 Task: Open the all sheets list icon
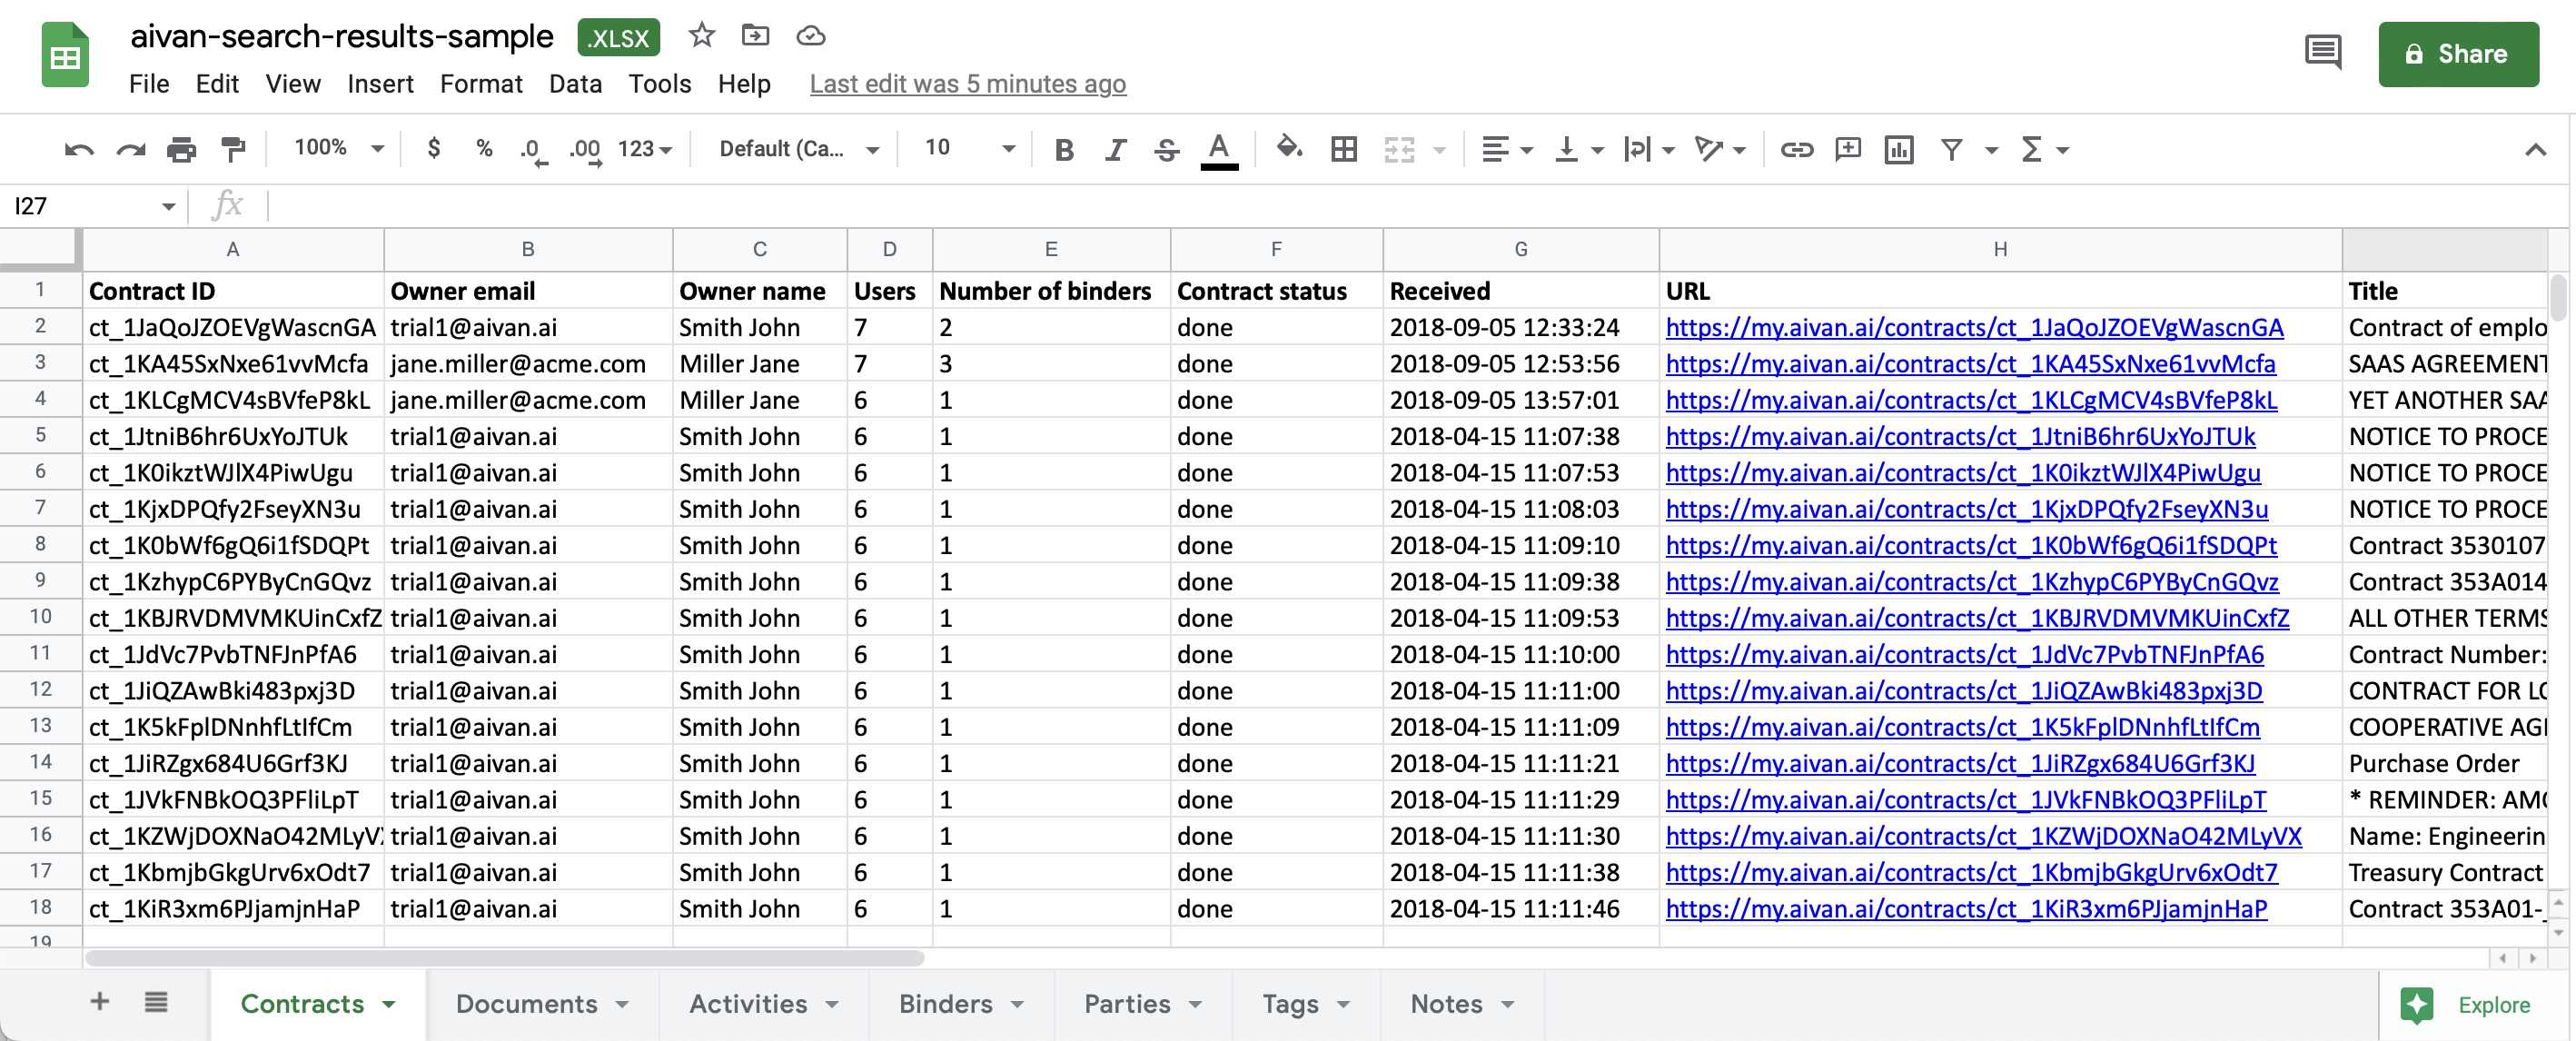(x=156, y=1002)
